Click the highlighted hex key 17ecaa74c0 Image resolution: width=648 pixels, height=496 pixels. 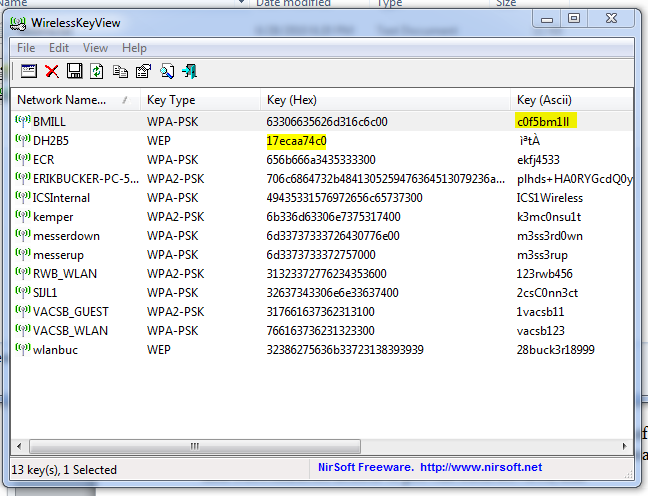[x=296, y=141]
